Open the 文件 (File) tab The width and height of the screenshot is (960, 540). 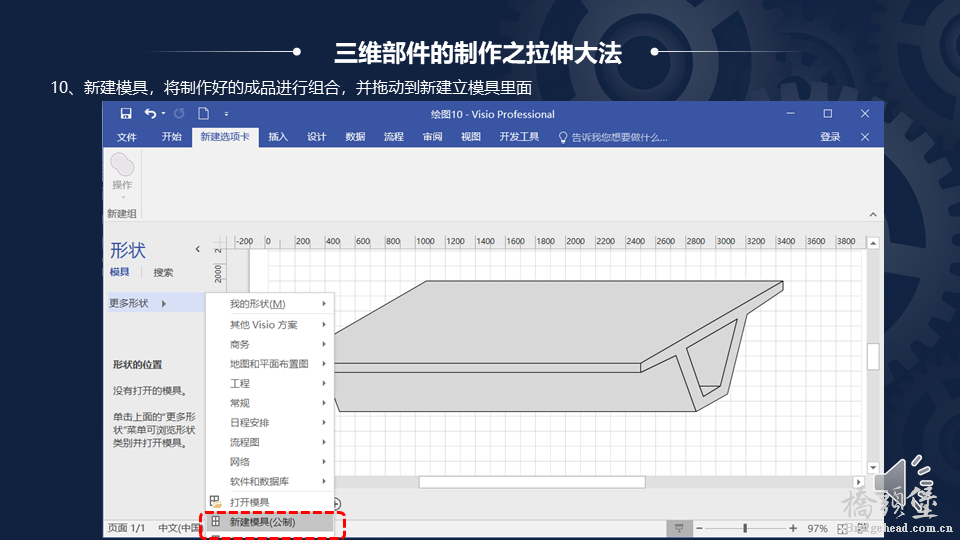[x=127, y=137]
